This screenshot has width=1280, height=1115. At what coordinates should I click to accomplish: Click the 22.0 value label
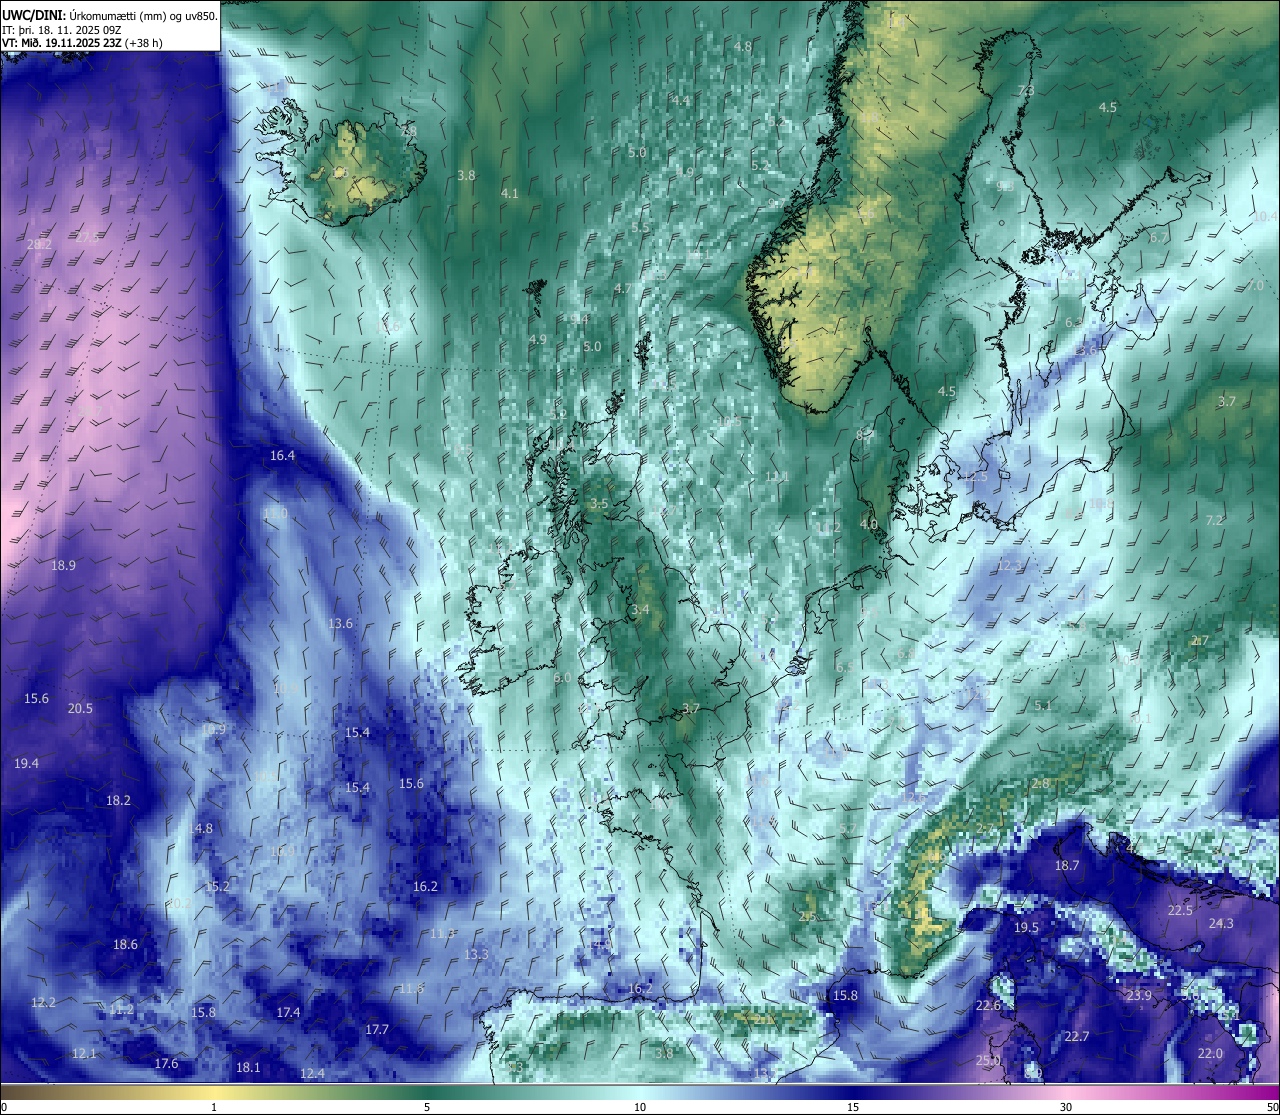[x=1210, y=1054]
